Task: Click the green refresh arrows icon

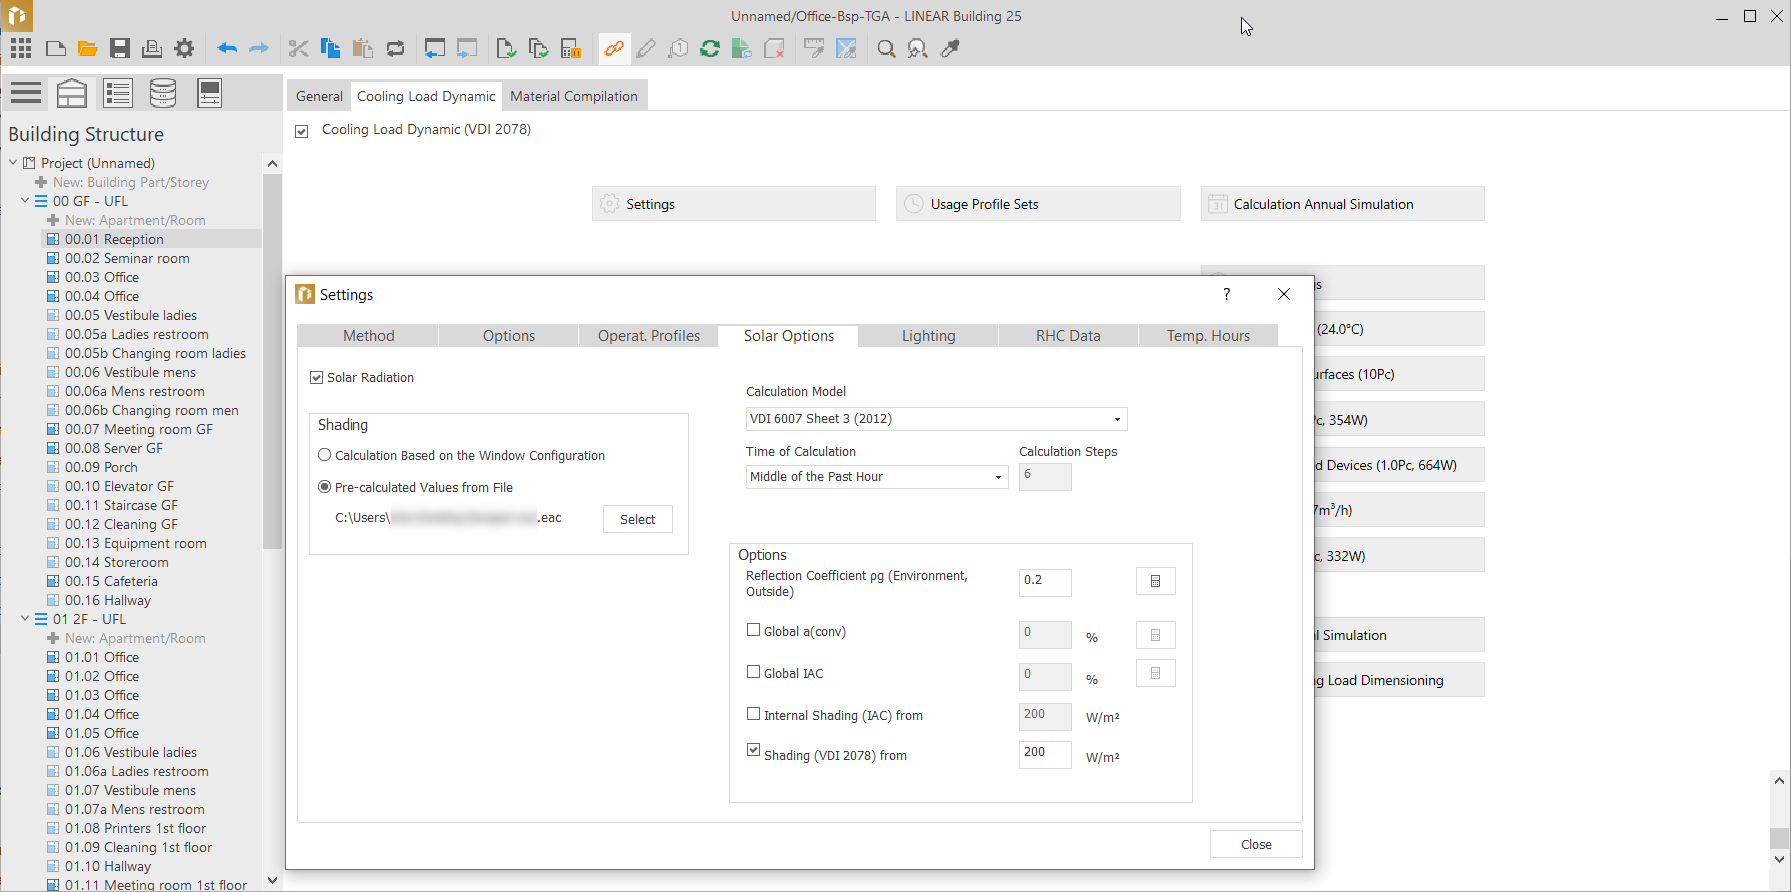Action: tap(710, 48)
